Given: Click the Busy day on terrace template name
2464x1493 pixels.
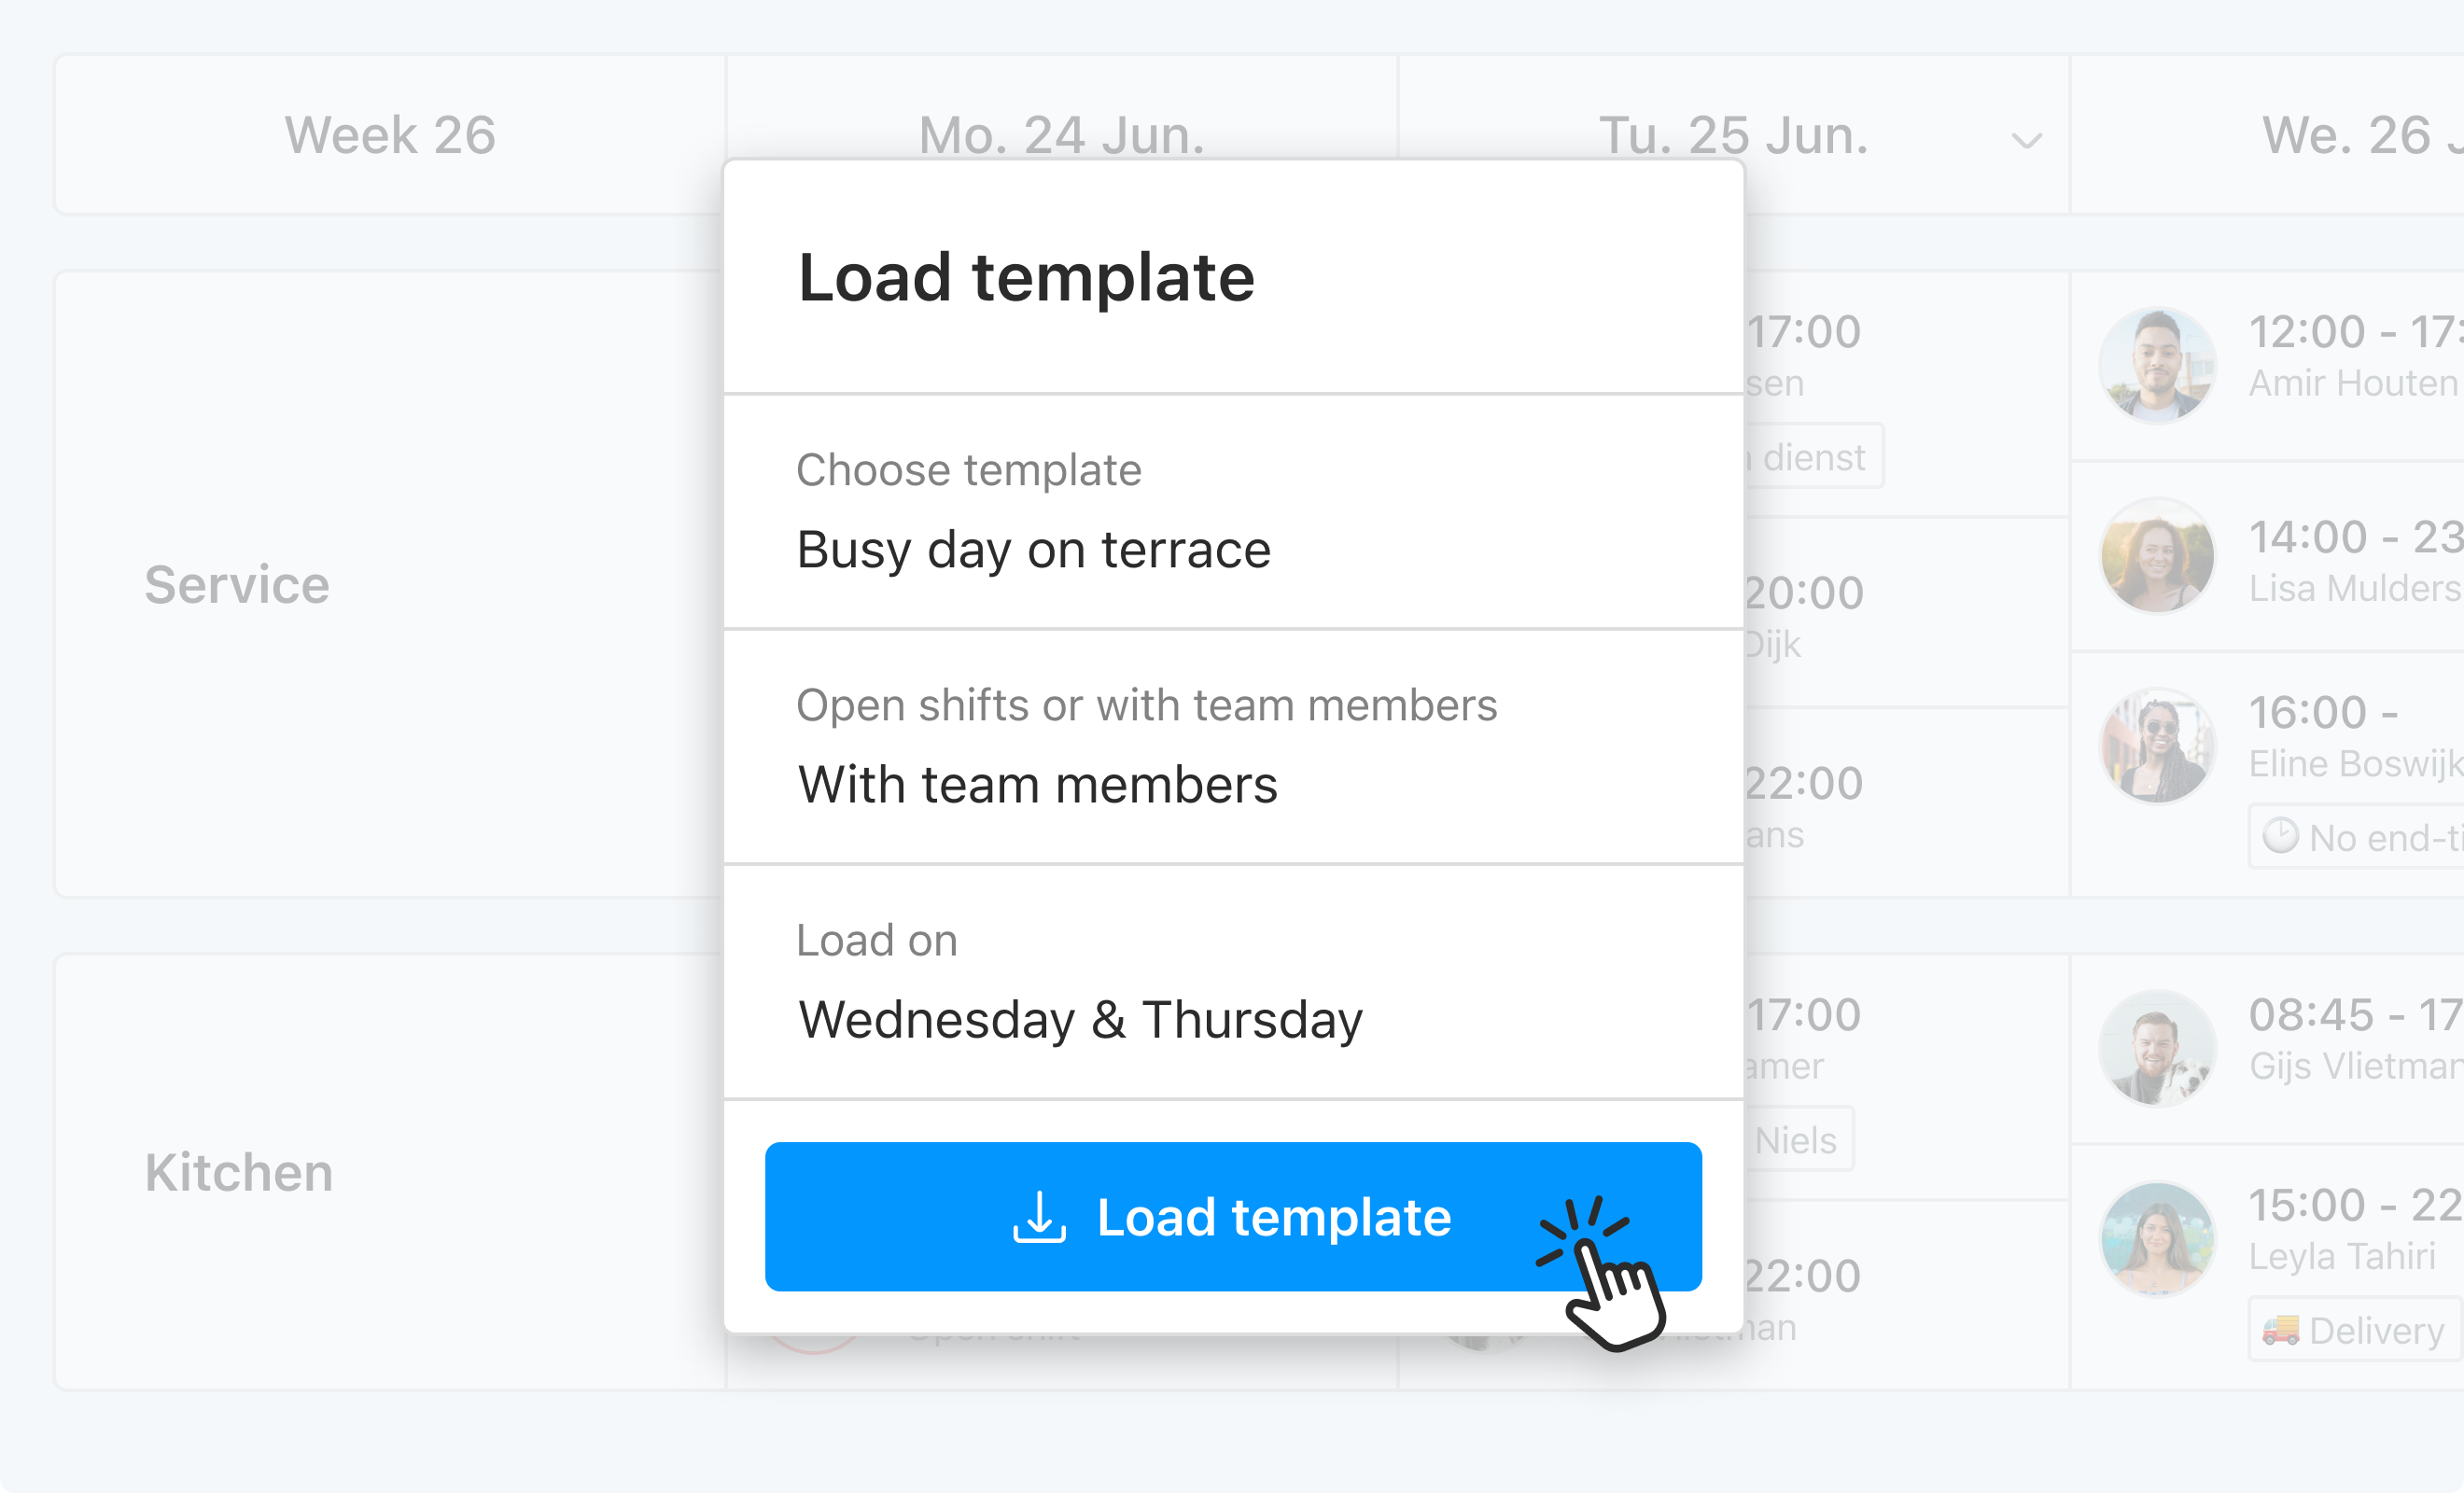Looking at the screenshot, I should pos(1033,549).
